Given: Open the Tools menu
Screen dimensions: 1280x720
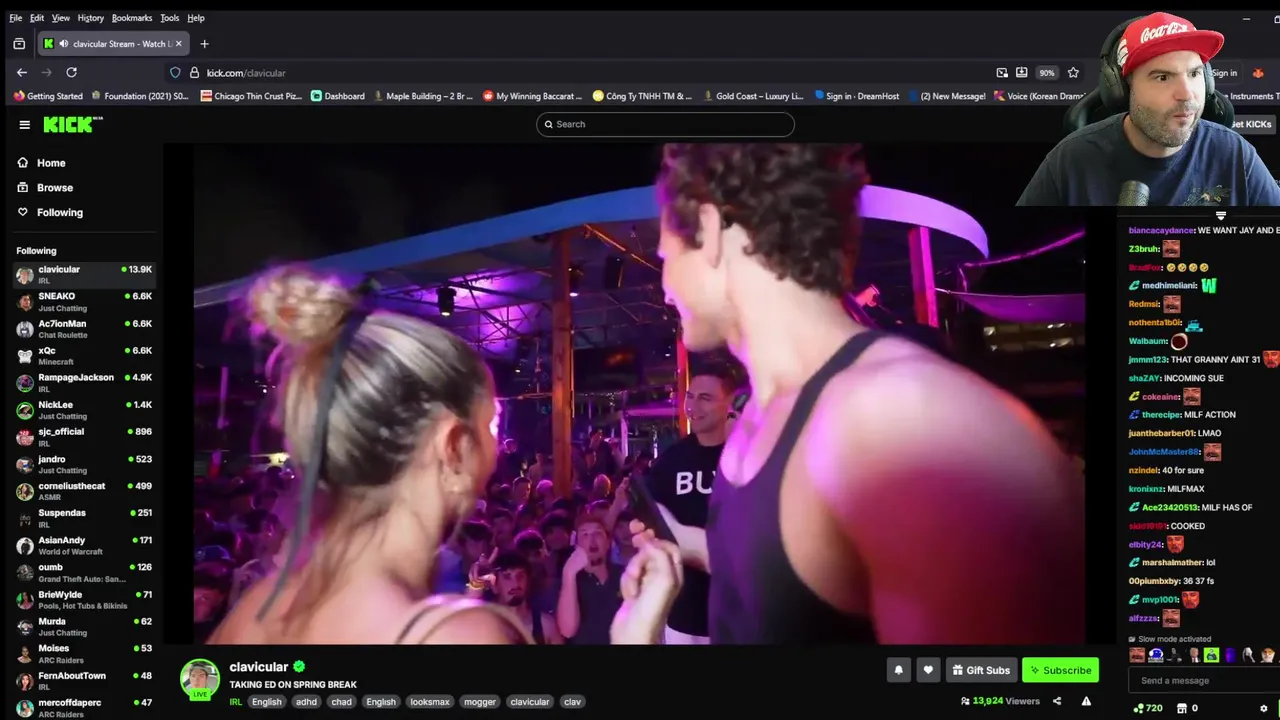Looking at the screenshot, I should (x=170, y=18).
